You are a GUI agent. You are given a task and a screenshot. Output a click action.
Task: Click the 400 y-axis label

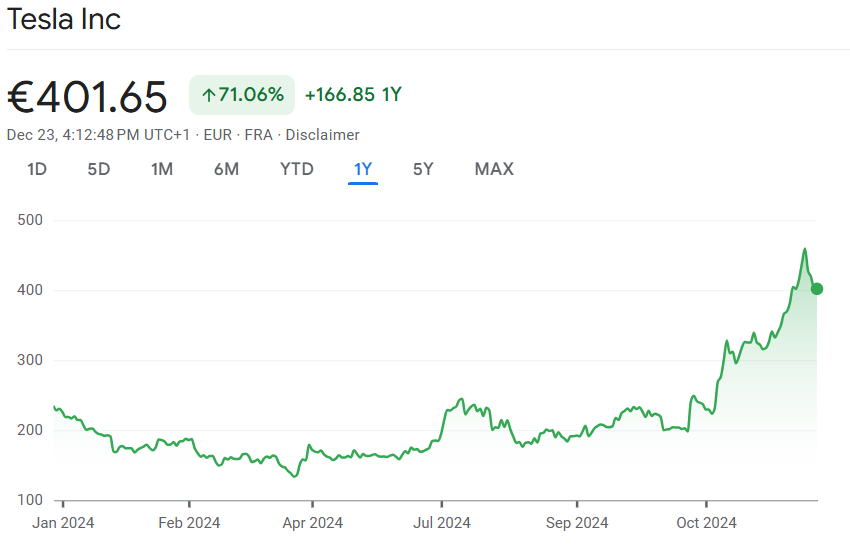pos(30,290)
